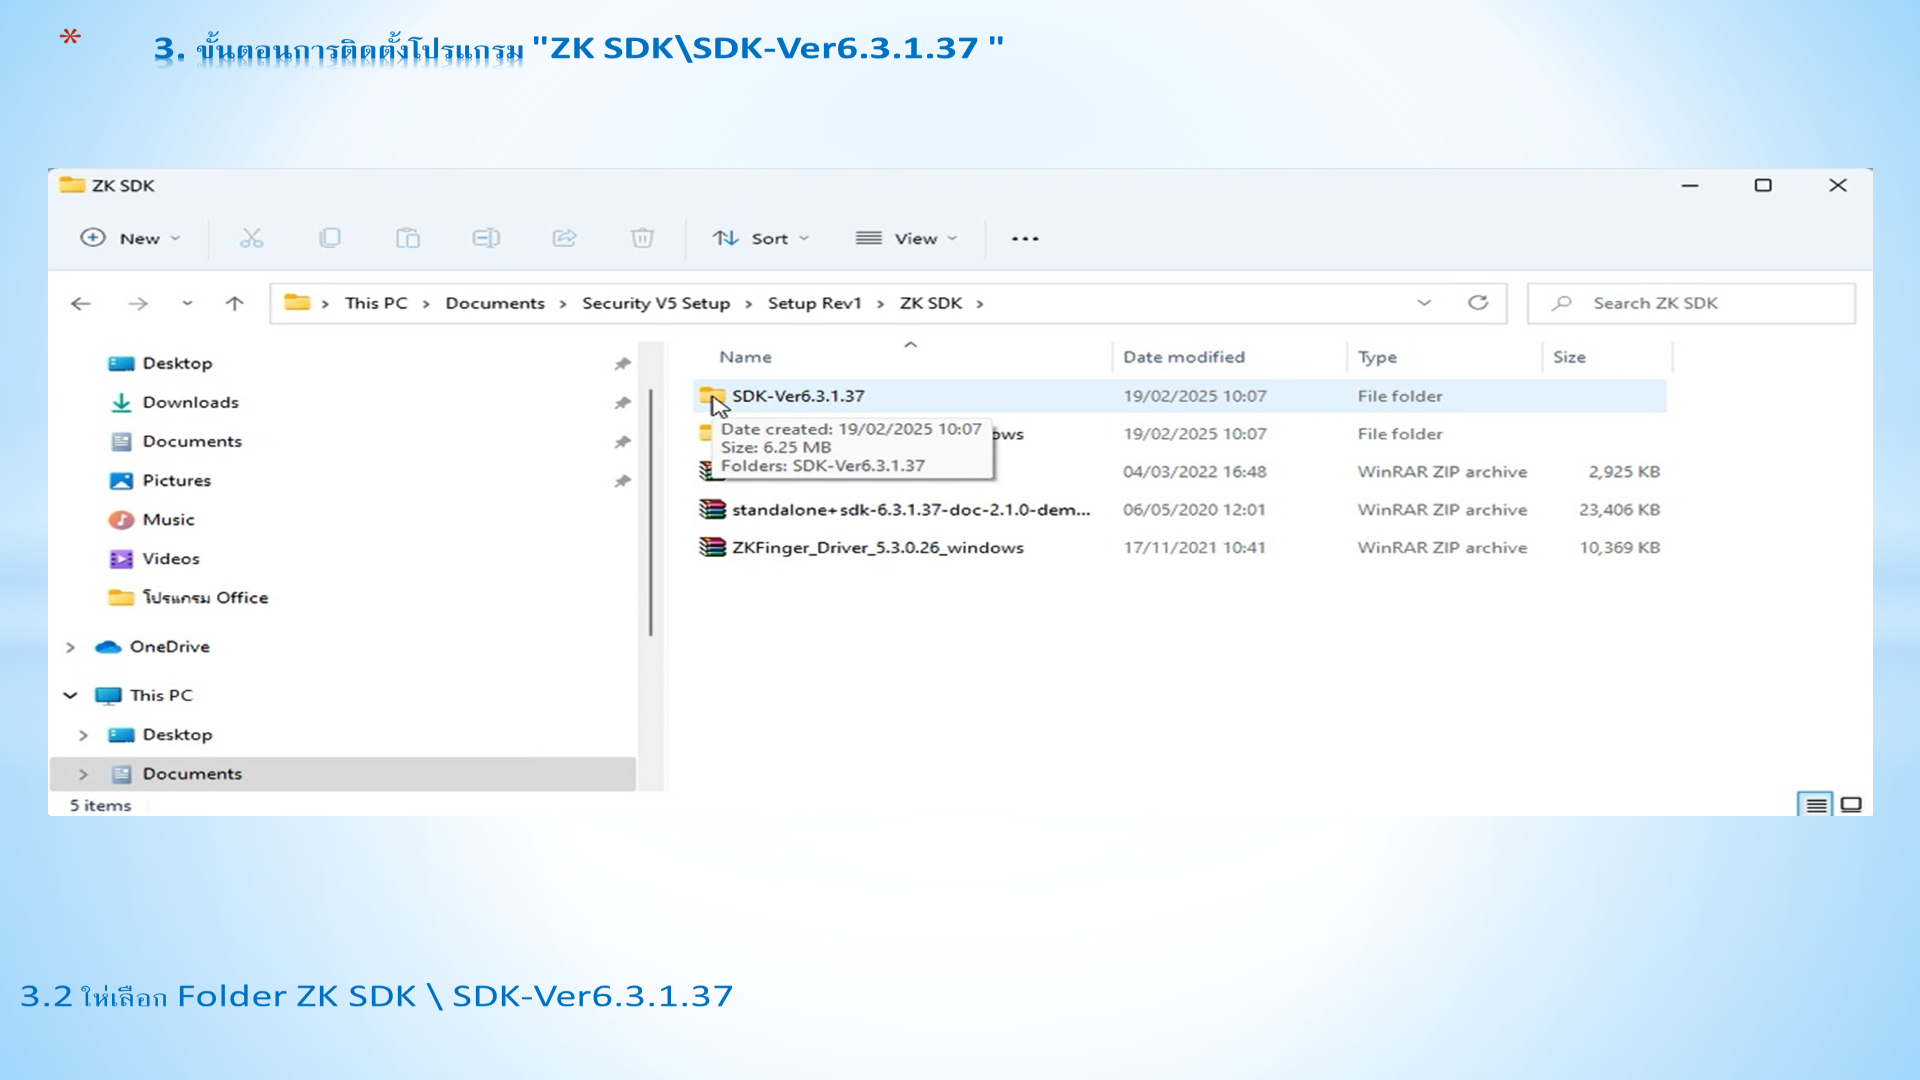1920x1080 pixels.
Task: Click Security V5 Setup breadcrumb
Action: (x=656, y=303)
